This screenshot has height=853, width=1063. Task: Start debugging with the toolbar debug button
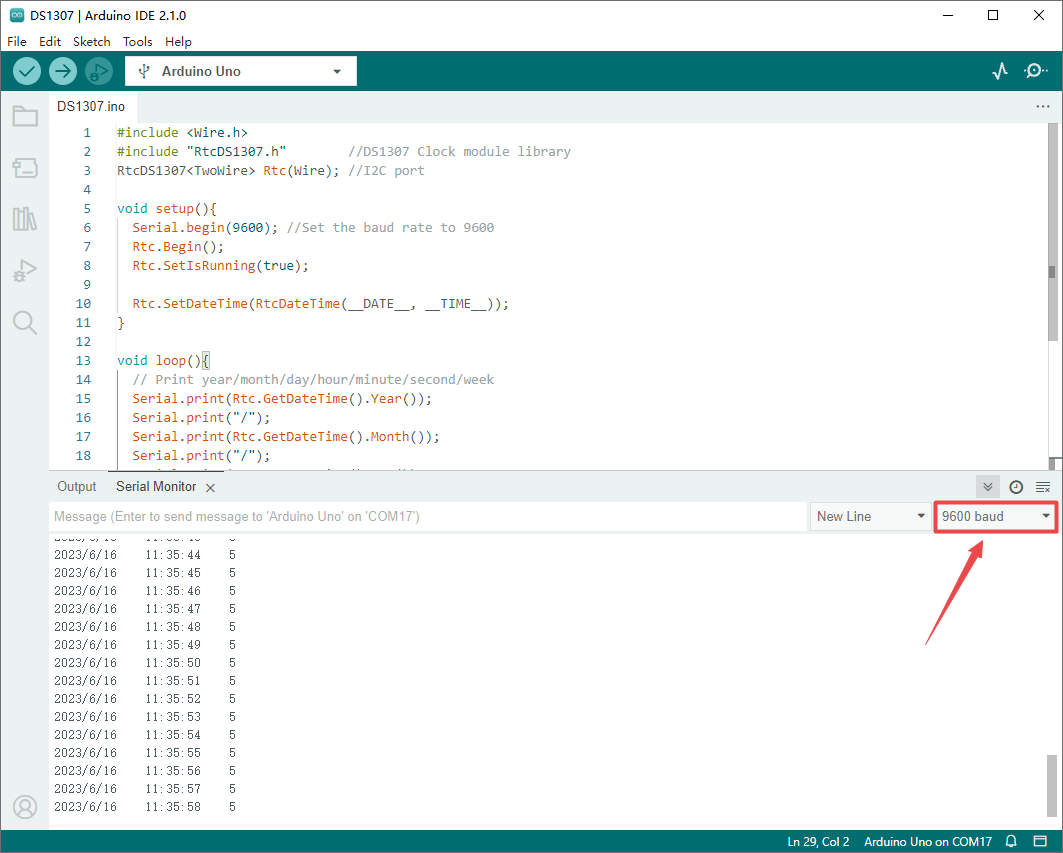(x=99, y=71)
